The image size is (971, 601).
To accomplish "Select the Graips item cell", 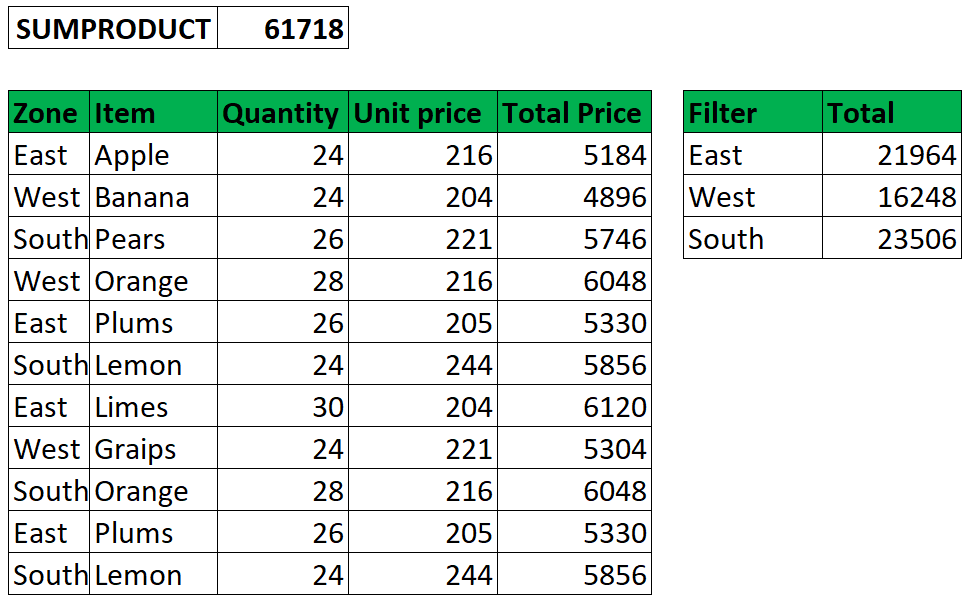I will pyautogui.click(x=154, y=448).
